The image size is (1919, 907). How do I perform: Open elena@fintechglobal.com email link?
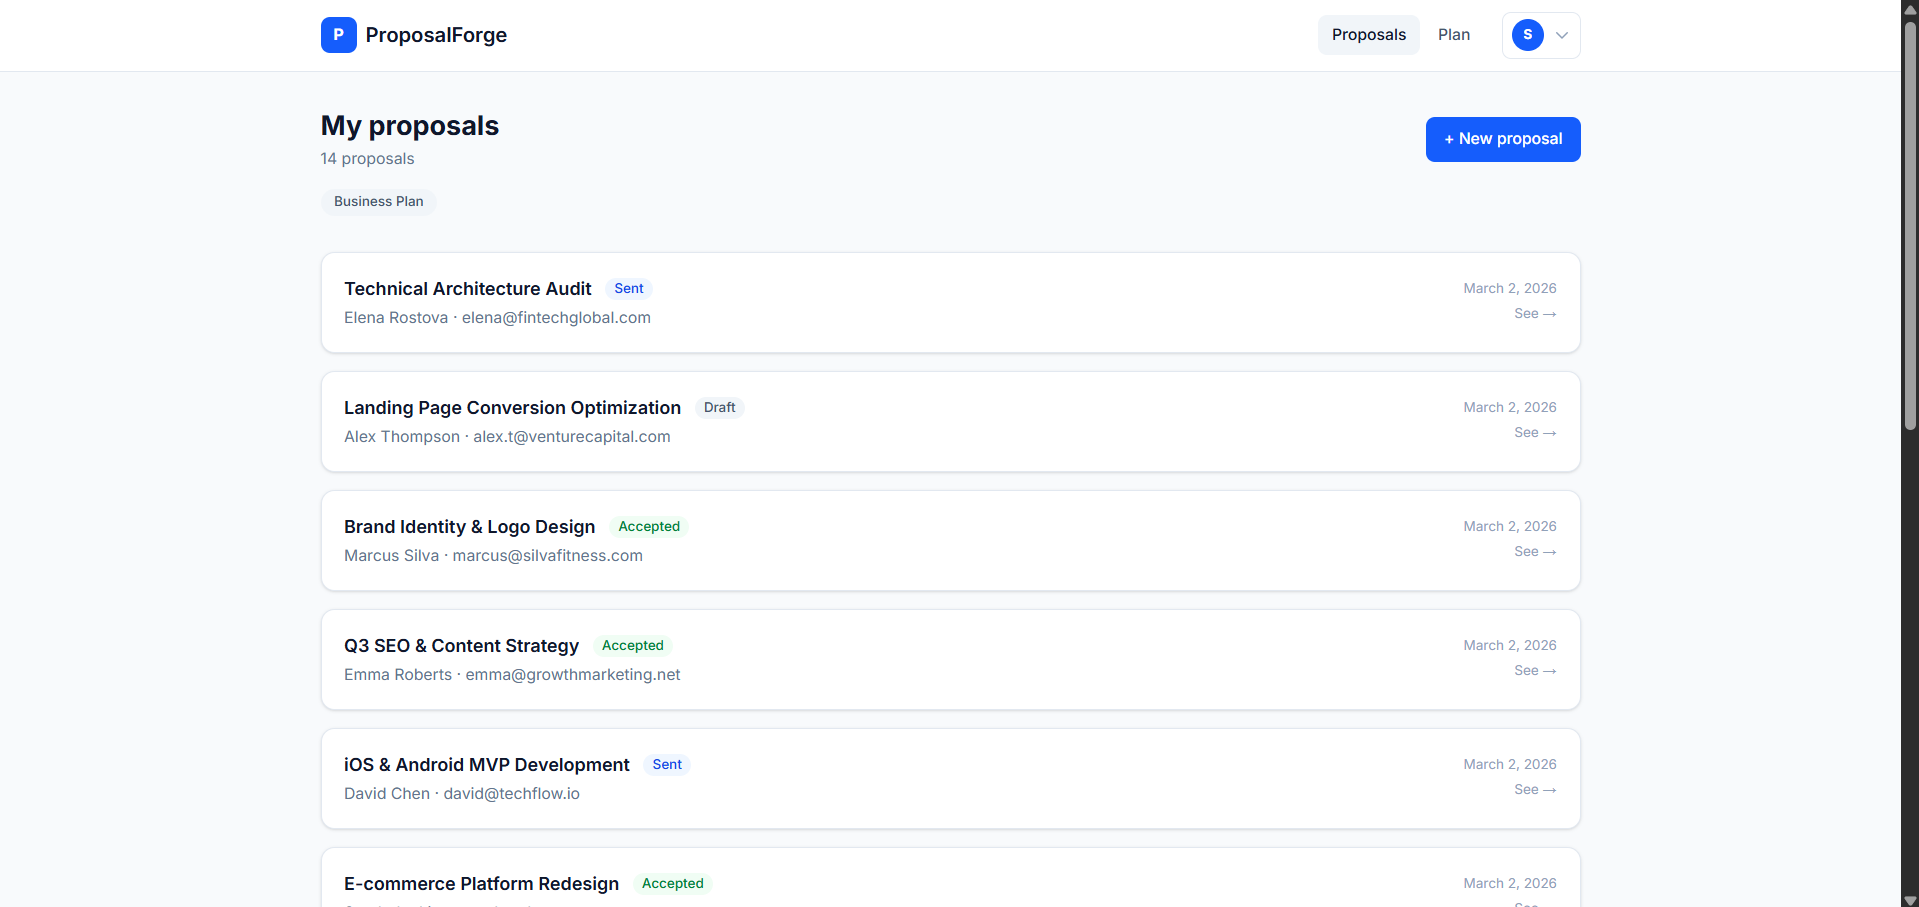[556, 317]
